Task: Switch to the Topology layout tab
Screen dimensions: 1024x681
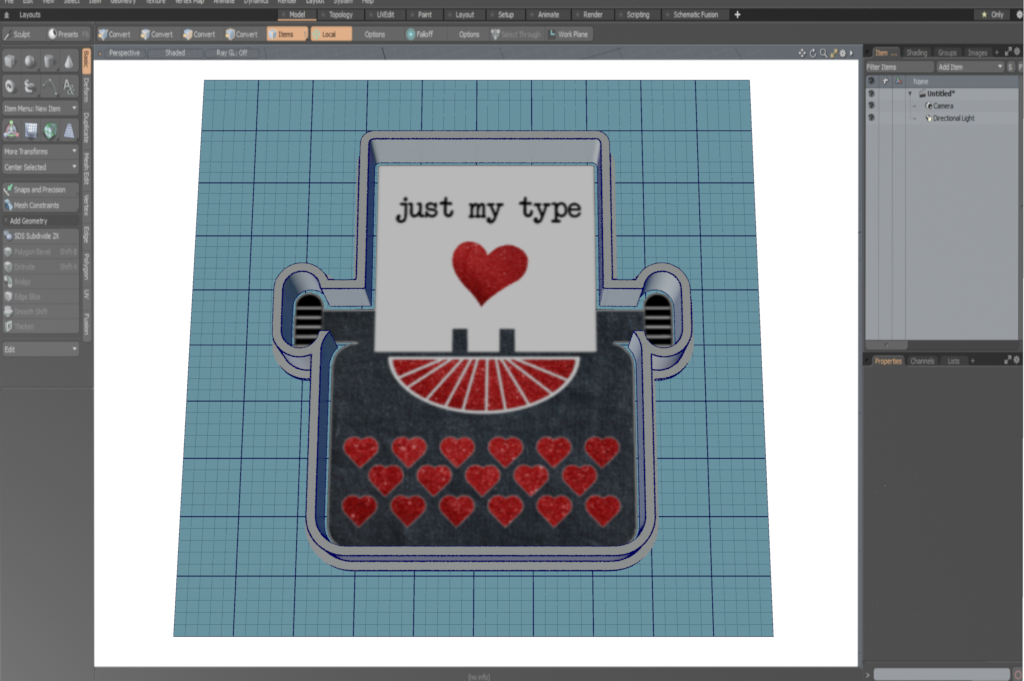Action: pyautogui.click(x=342, y=15)
